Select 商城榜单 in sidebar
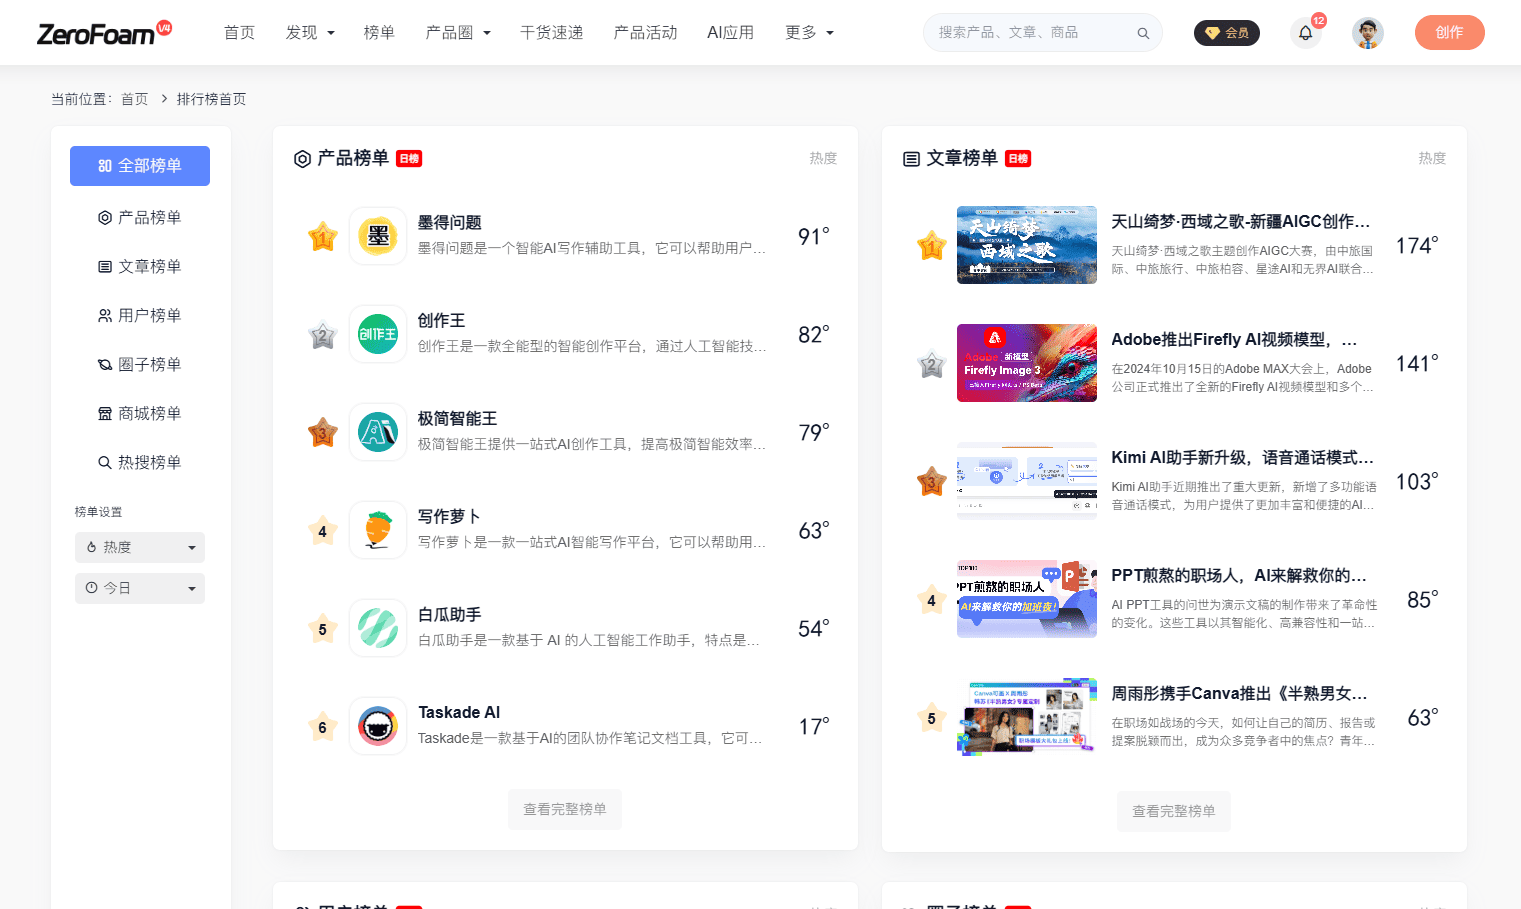 coord(140,413)
